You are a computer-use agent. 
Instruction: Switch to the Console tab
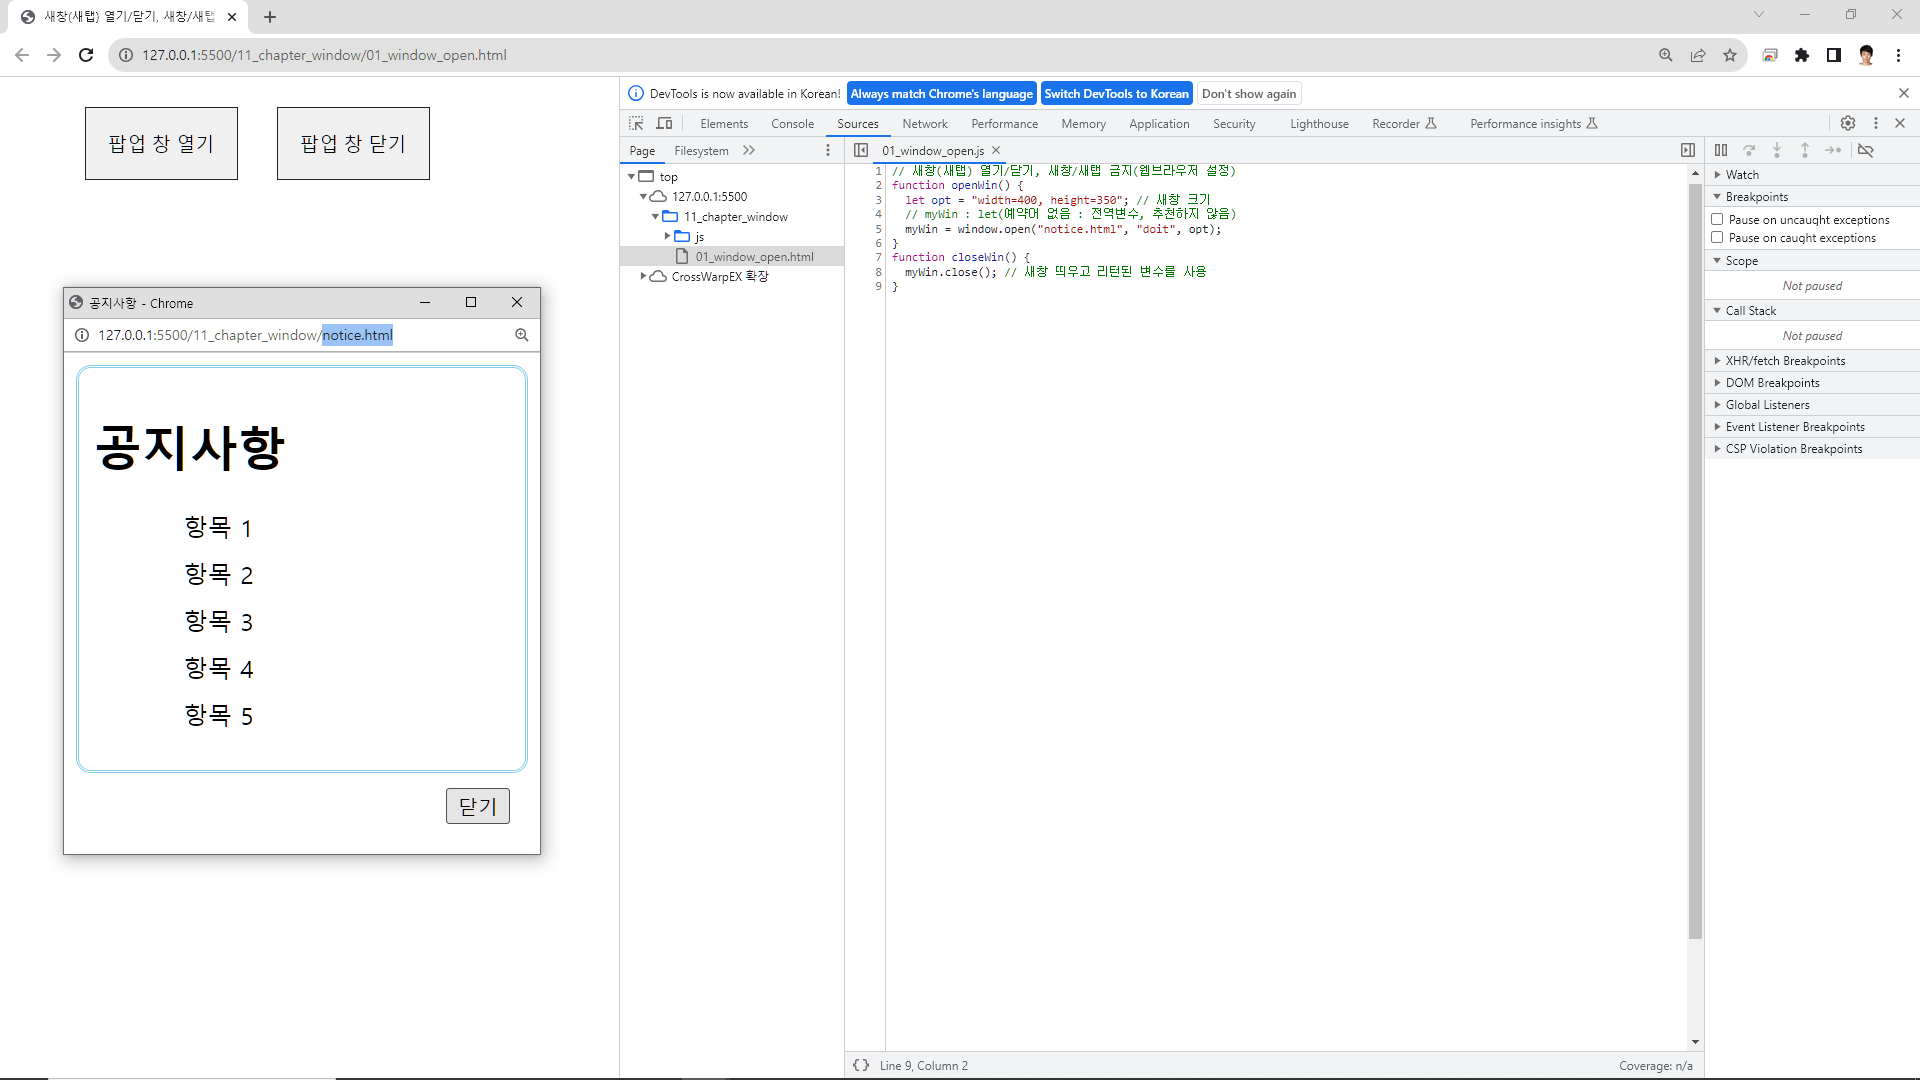792,124
